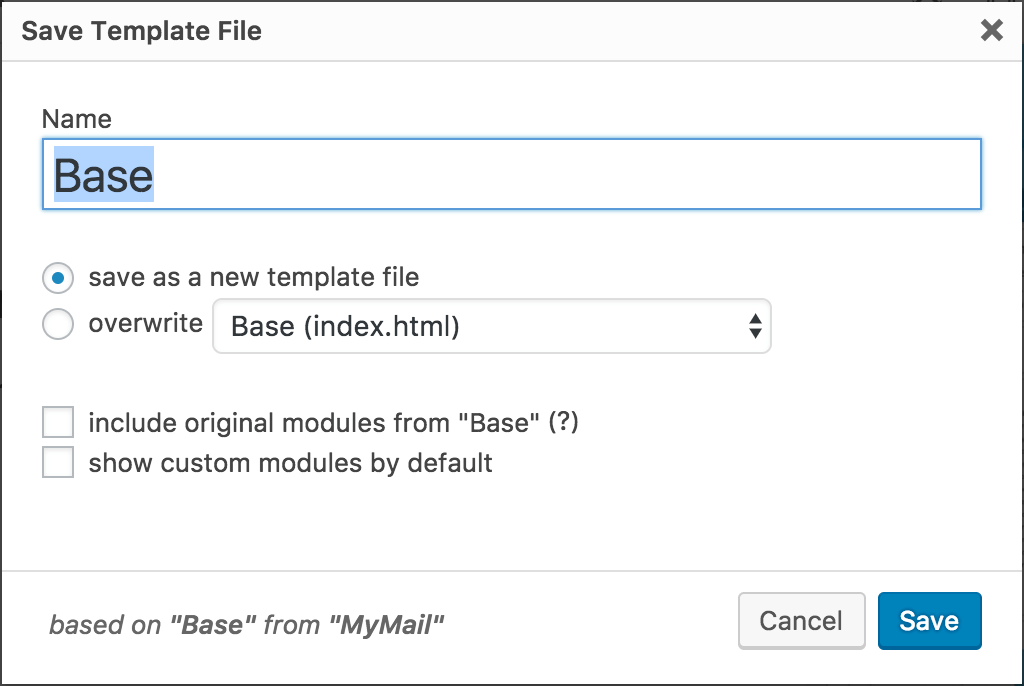Open the 'Base (index.html)' template dropdown
Screen dimensions: 1024x686
[490, 326]
